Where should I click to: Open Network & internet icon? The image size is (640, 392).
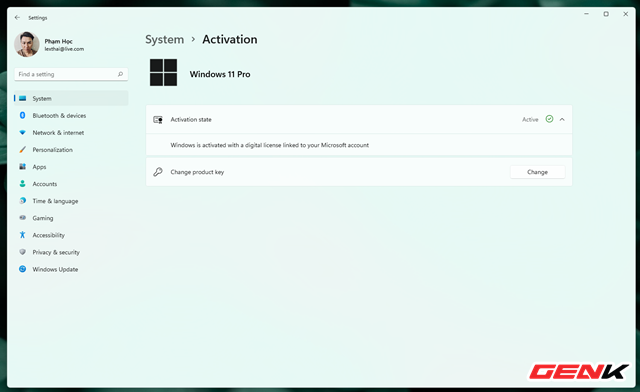[23, 133]
